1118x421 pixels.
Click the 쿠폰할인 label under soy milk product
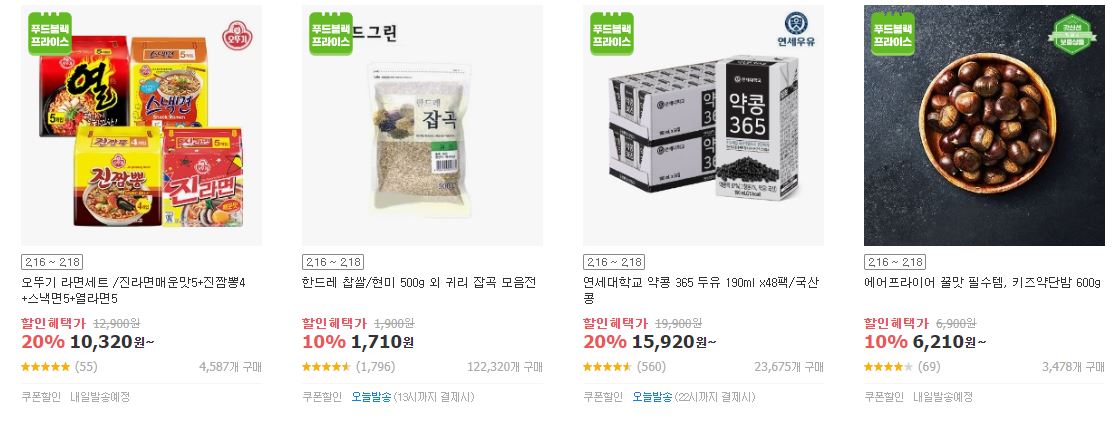tap(603, 397)
